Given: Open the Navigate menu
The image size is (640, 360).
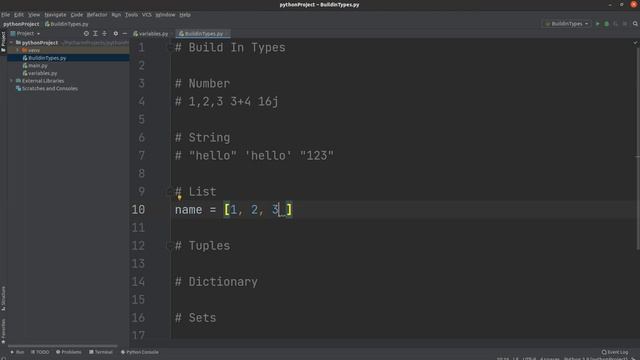Looking at the screenshot, I should (55, 15).
